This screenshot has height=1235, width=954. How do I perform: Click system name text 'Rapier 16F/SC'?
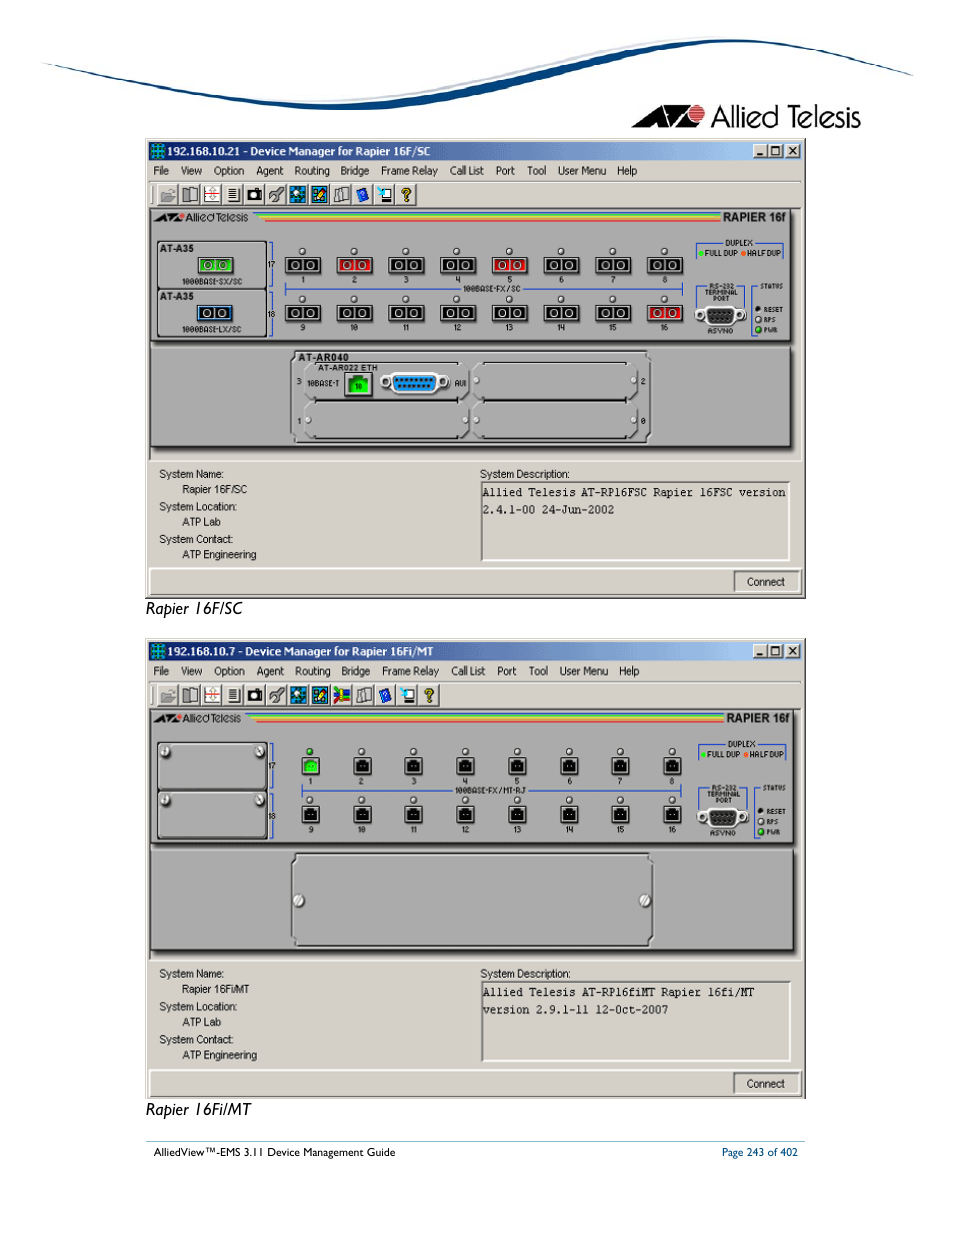click(x=214, y=490)
